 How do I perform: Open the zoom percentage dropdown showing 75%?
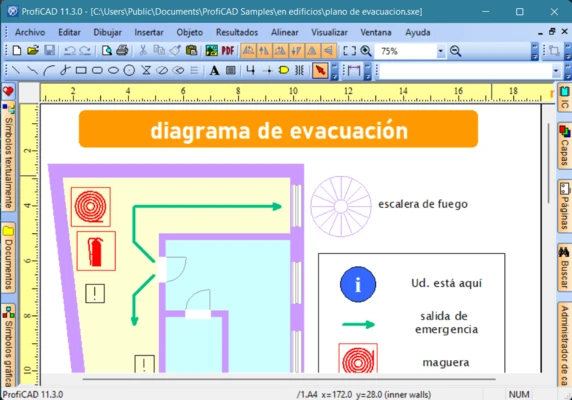[x=441, y=51]
